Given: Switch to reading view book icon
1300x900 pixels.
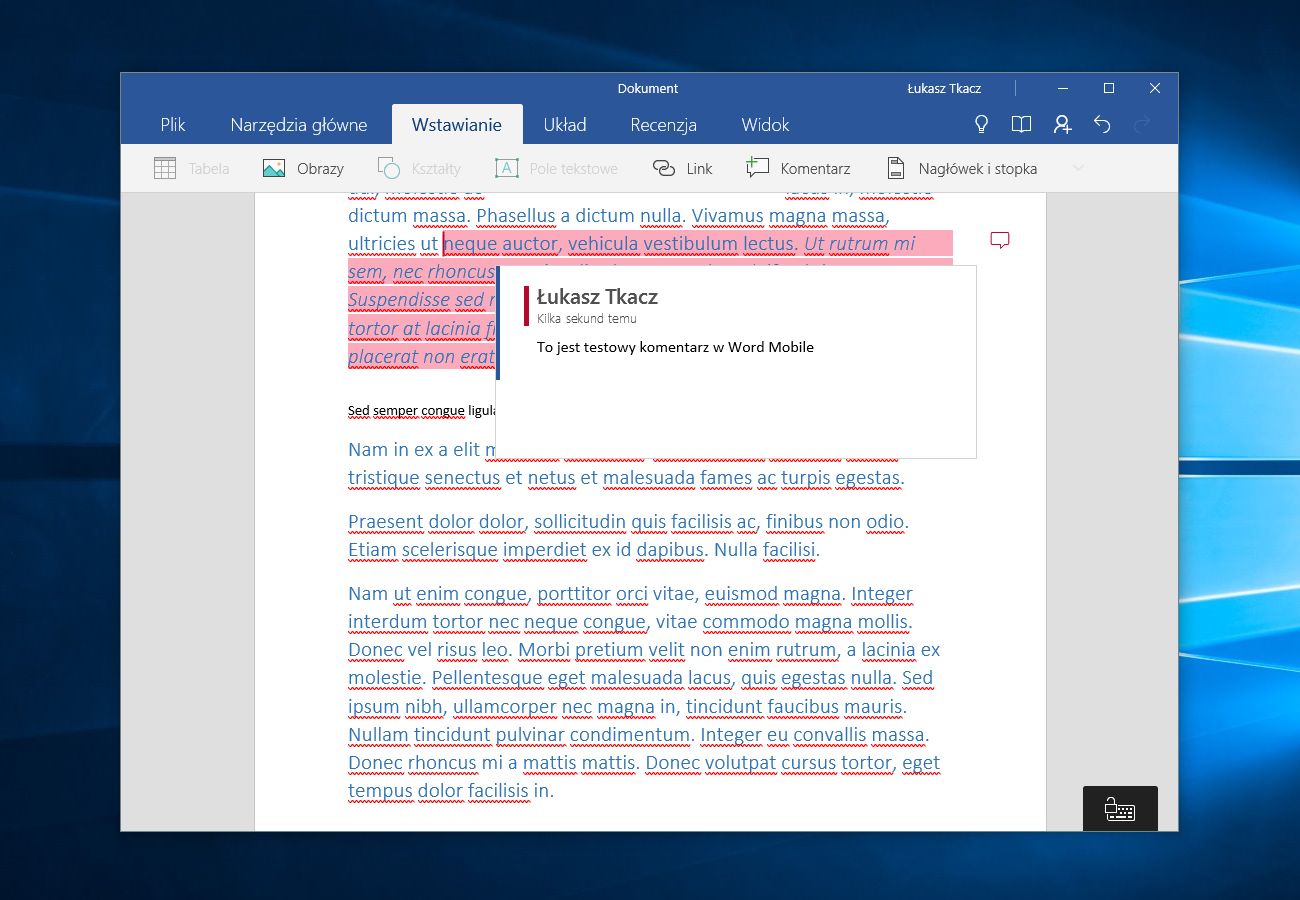Looking at the screenshot, I should [x=1021, y=125].
